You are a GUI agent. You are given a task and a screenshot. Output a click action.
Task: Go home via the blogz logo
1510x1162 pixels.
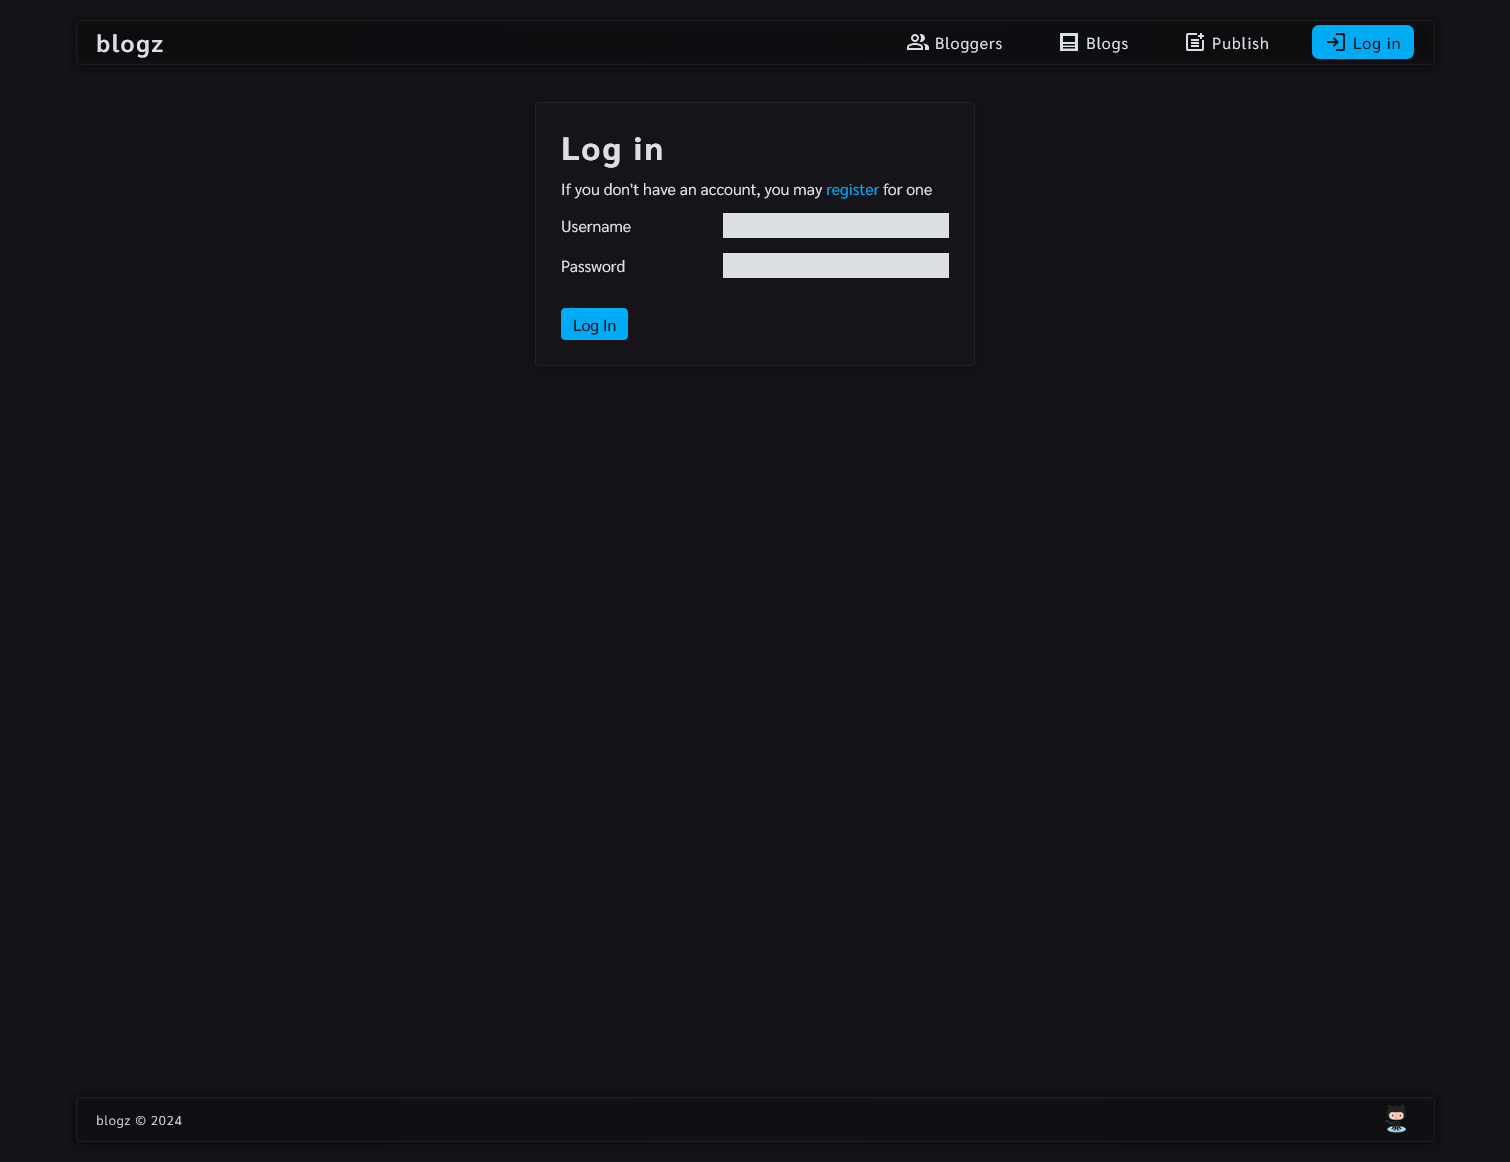click(130, 44)
